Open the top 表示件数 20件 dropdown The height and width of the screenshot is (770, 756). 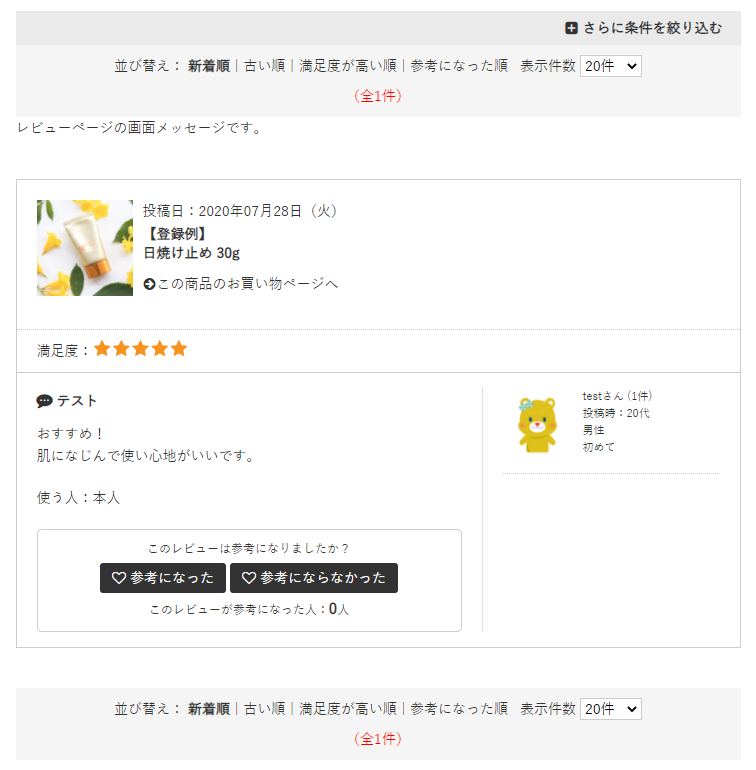point(610,66)
